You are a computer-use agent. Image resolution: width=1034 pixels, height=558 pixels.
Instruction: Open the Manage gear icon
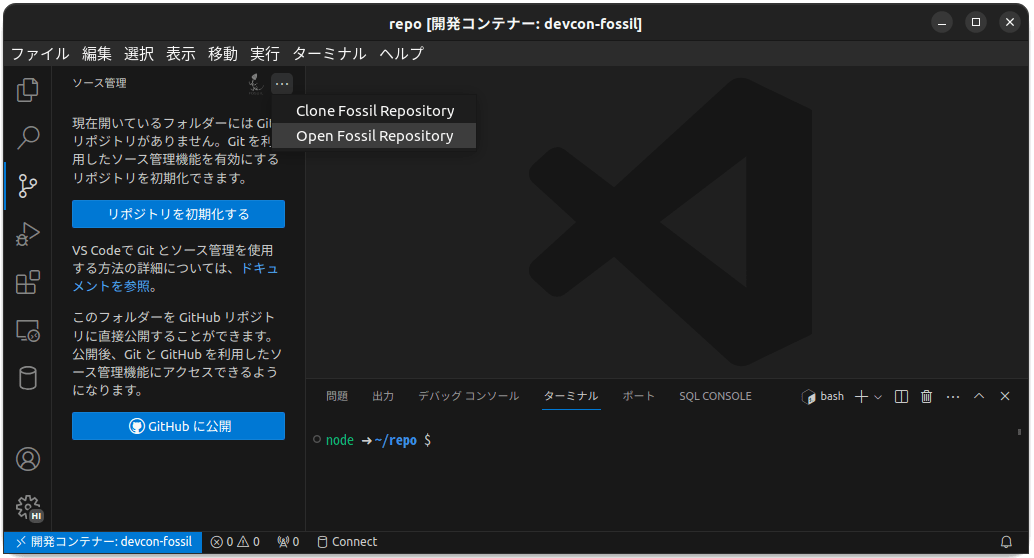point(28,507)
